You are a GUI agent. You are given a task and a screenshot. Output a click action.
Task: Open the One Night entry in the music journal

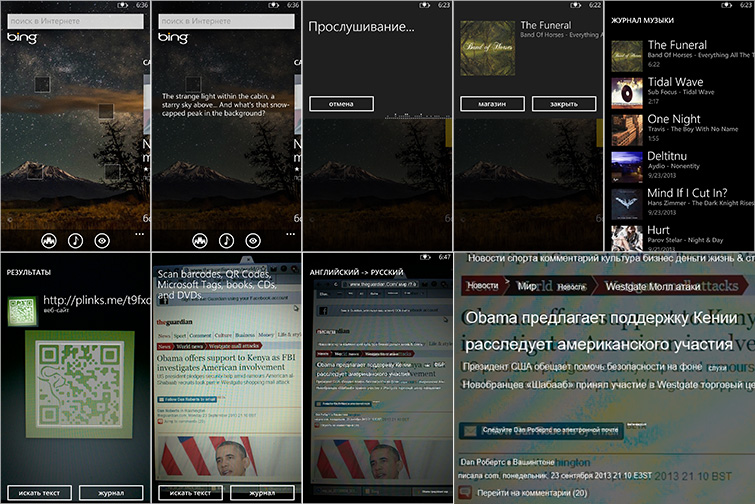click(x=682, y=130)
